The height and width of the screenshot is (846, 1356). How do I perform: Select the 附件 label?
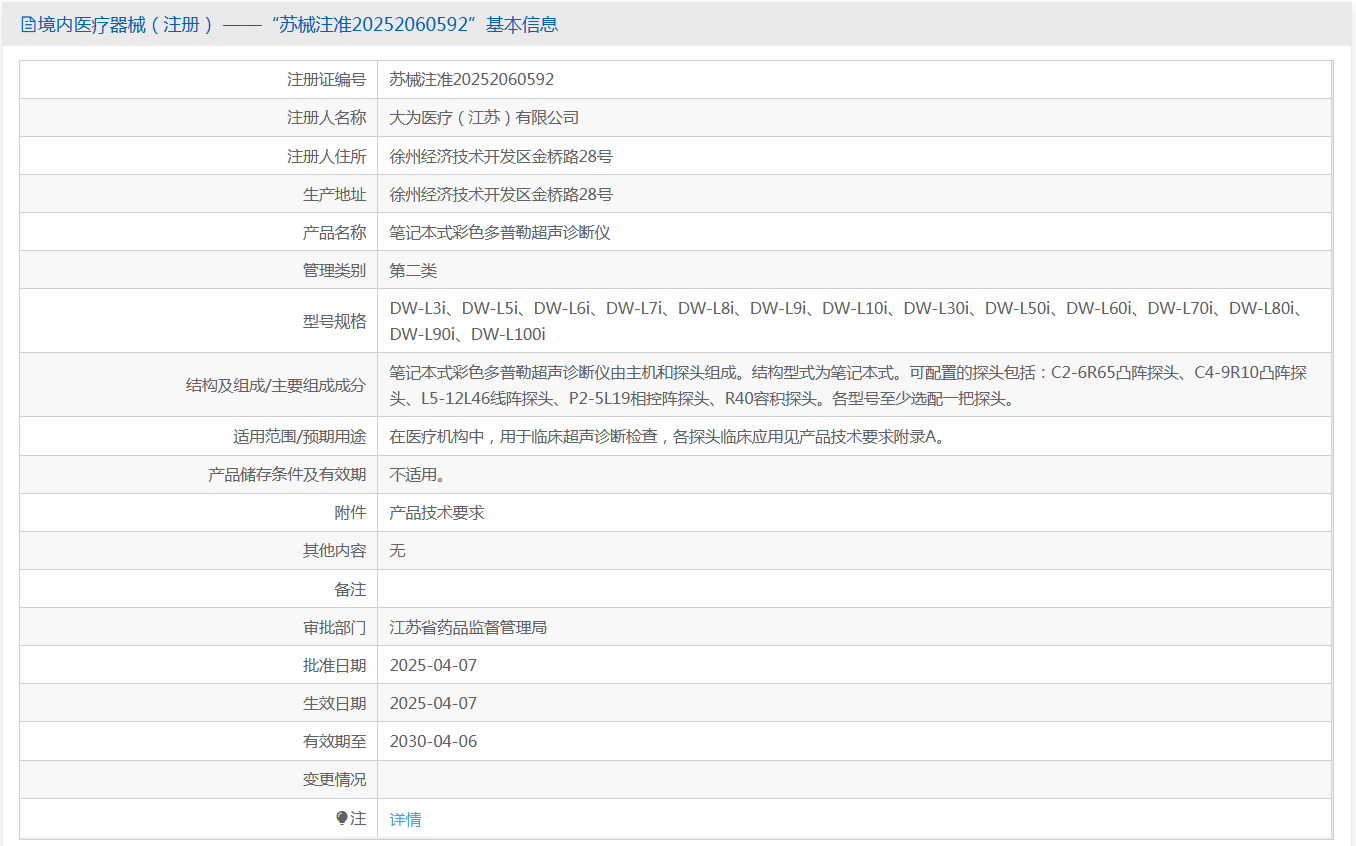350,512
